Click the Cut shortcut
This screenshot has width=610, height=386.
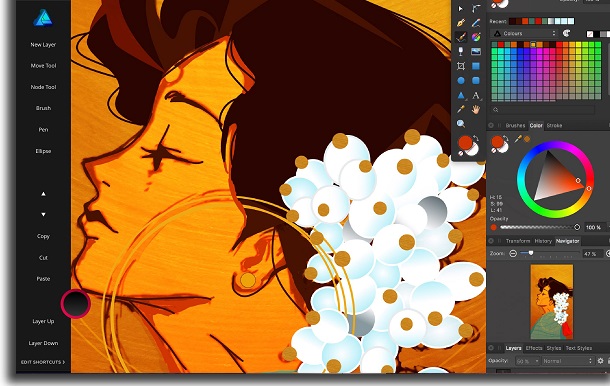click(43, 258)
